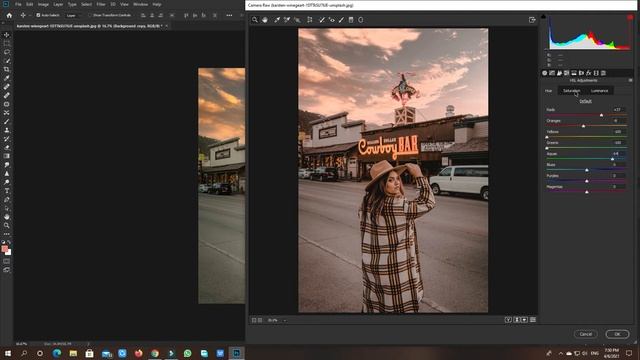Select the Targeted Adjustment tool in Camera Raw

pos(297,20)
